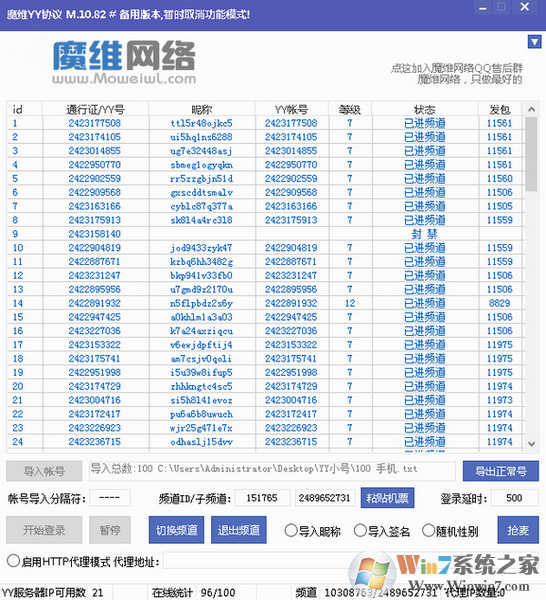Select nickname v6ewjdpftij4

(x=202, y=345)
